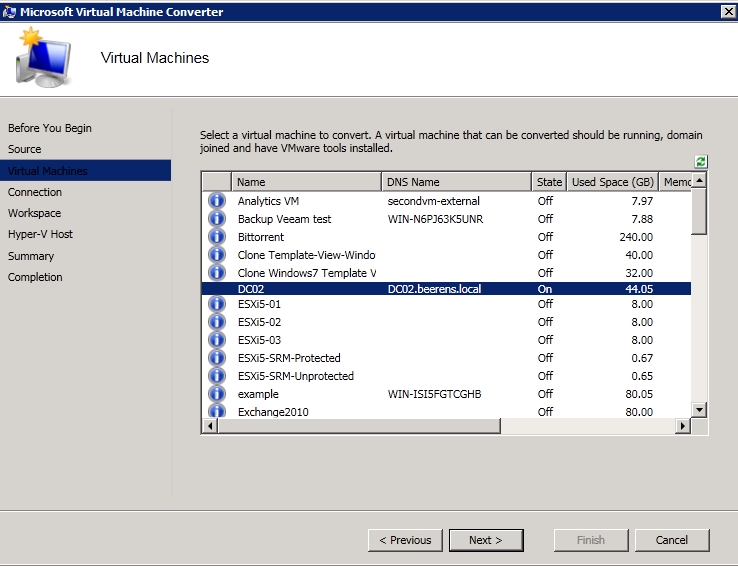Open the Source wizard step
Image resolution: width=738 pixels, height=567 pixels.
pyautogui.click(x=24, y=149)
